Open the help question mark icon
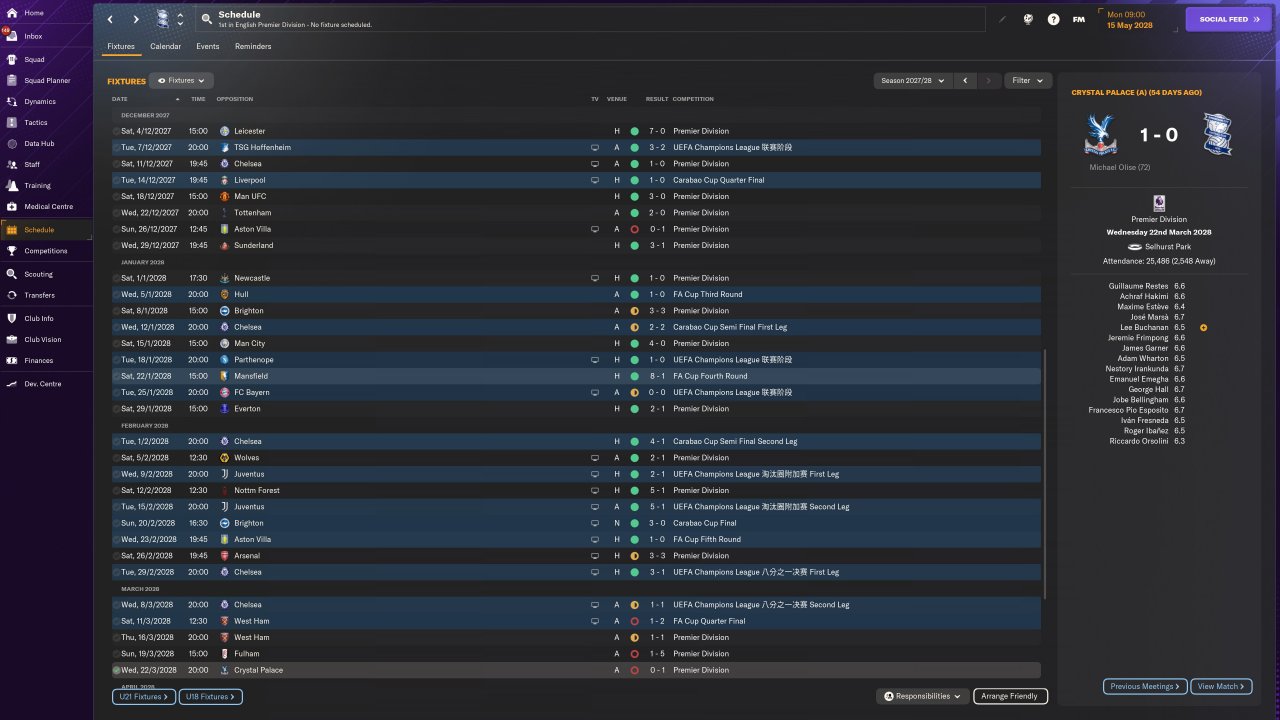 click(1053, 19)
